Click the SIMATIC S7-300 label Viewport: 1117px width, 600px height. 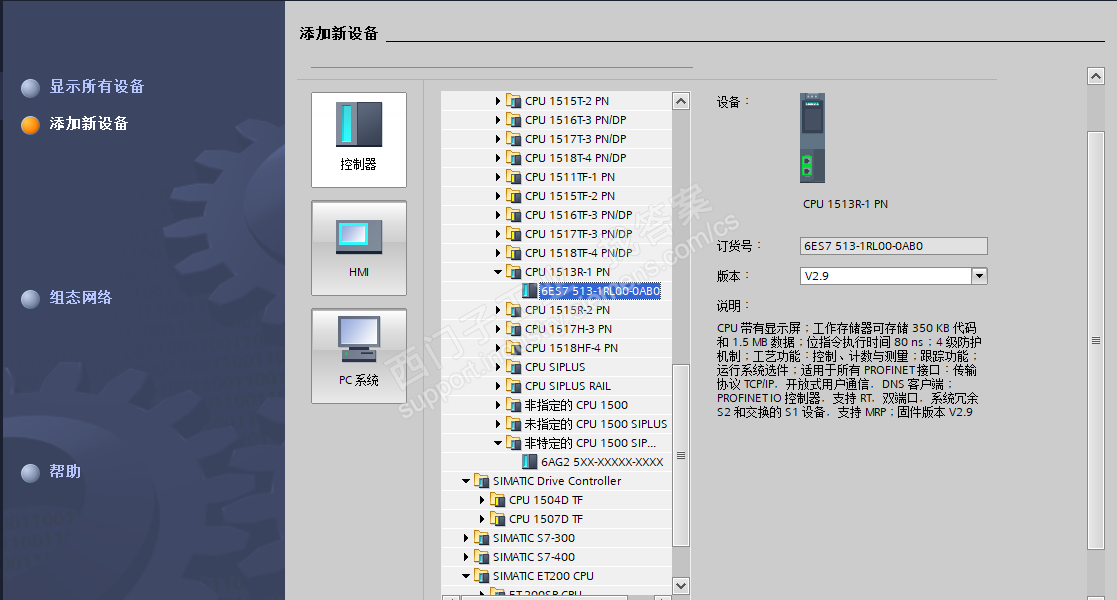pyautogui.click(x=534, y=538)
